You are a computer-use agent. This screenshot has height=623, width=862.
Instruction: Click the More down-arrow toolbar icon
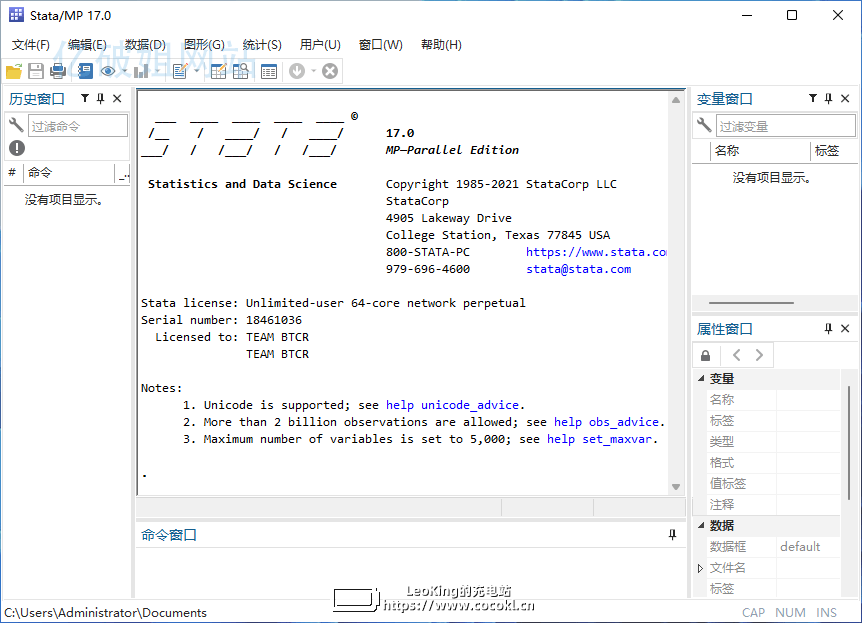click(297, 71)
